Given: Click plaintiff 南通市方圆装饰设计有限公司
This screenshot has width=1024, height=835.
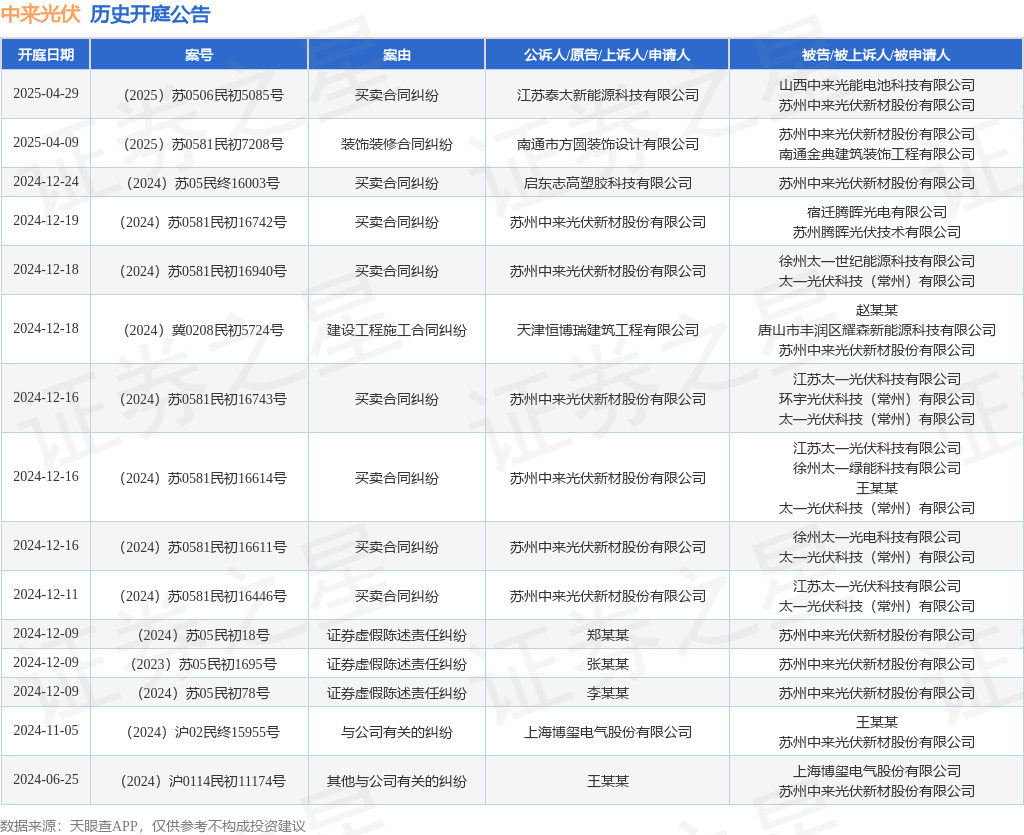Looking at the screenshot, I should click(607, 144).
